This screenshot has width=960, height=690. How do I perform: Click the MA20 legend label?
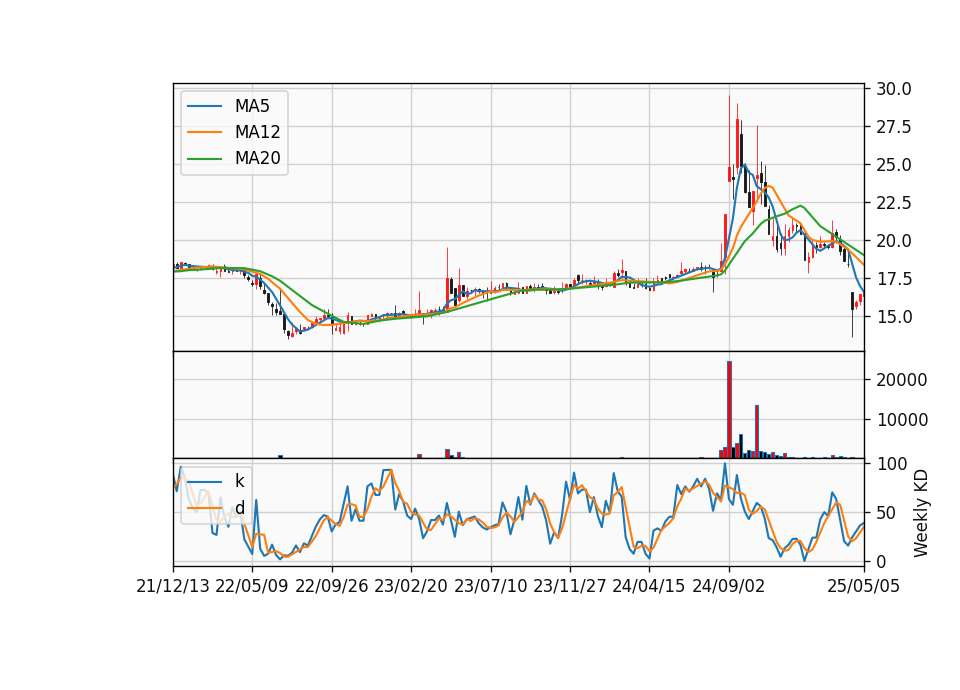(257, 158)
